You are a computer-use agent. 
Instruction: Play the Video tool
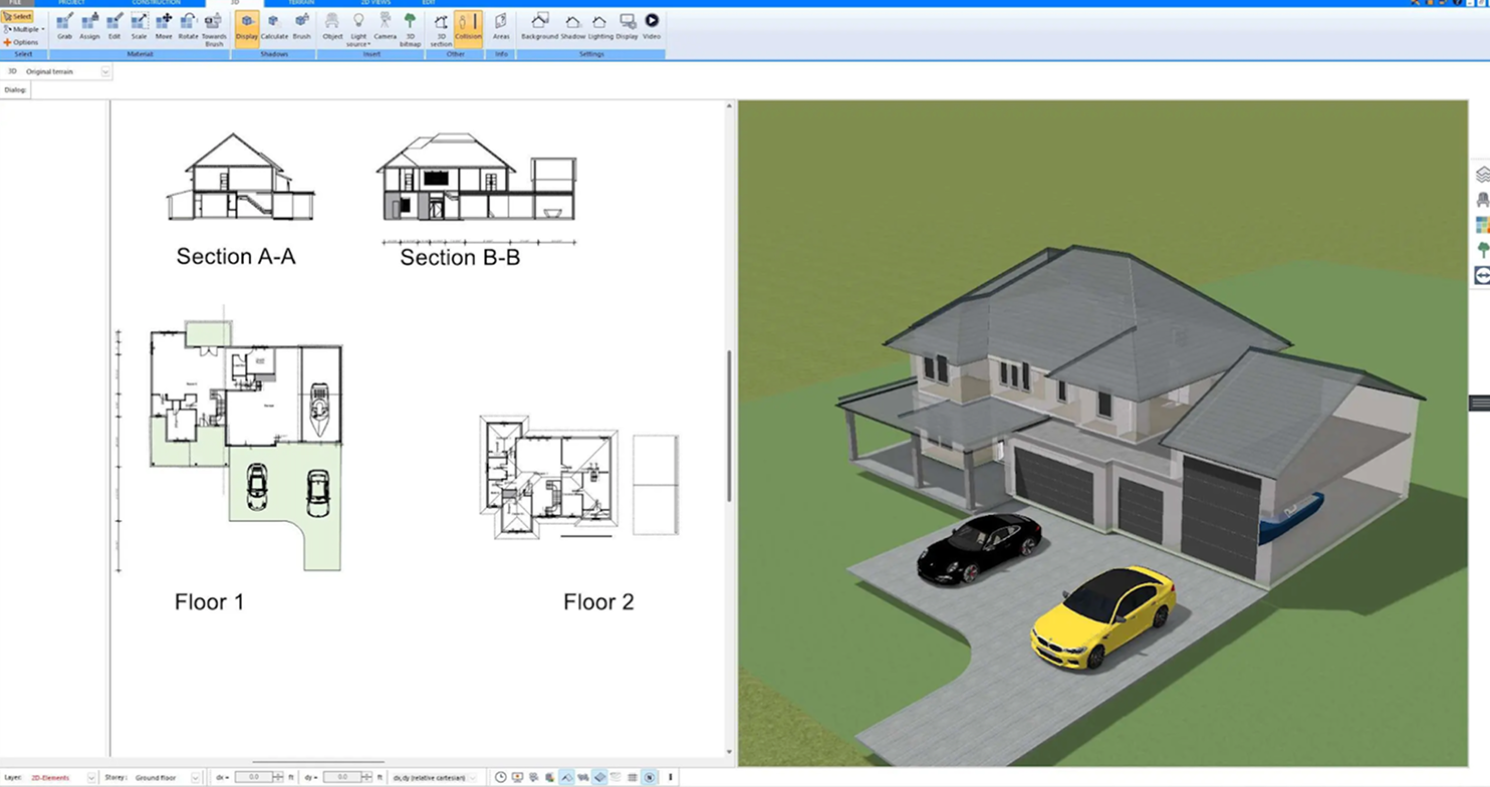[651, 26]
